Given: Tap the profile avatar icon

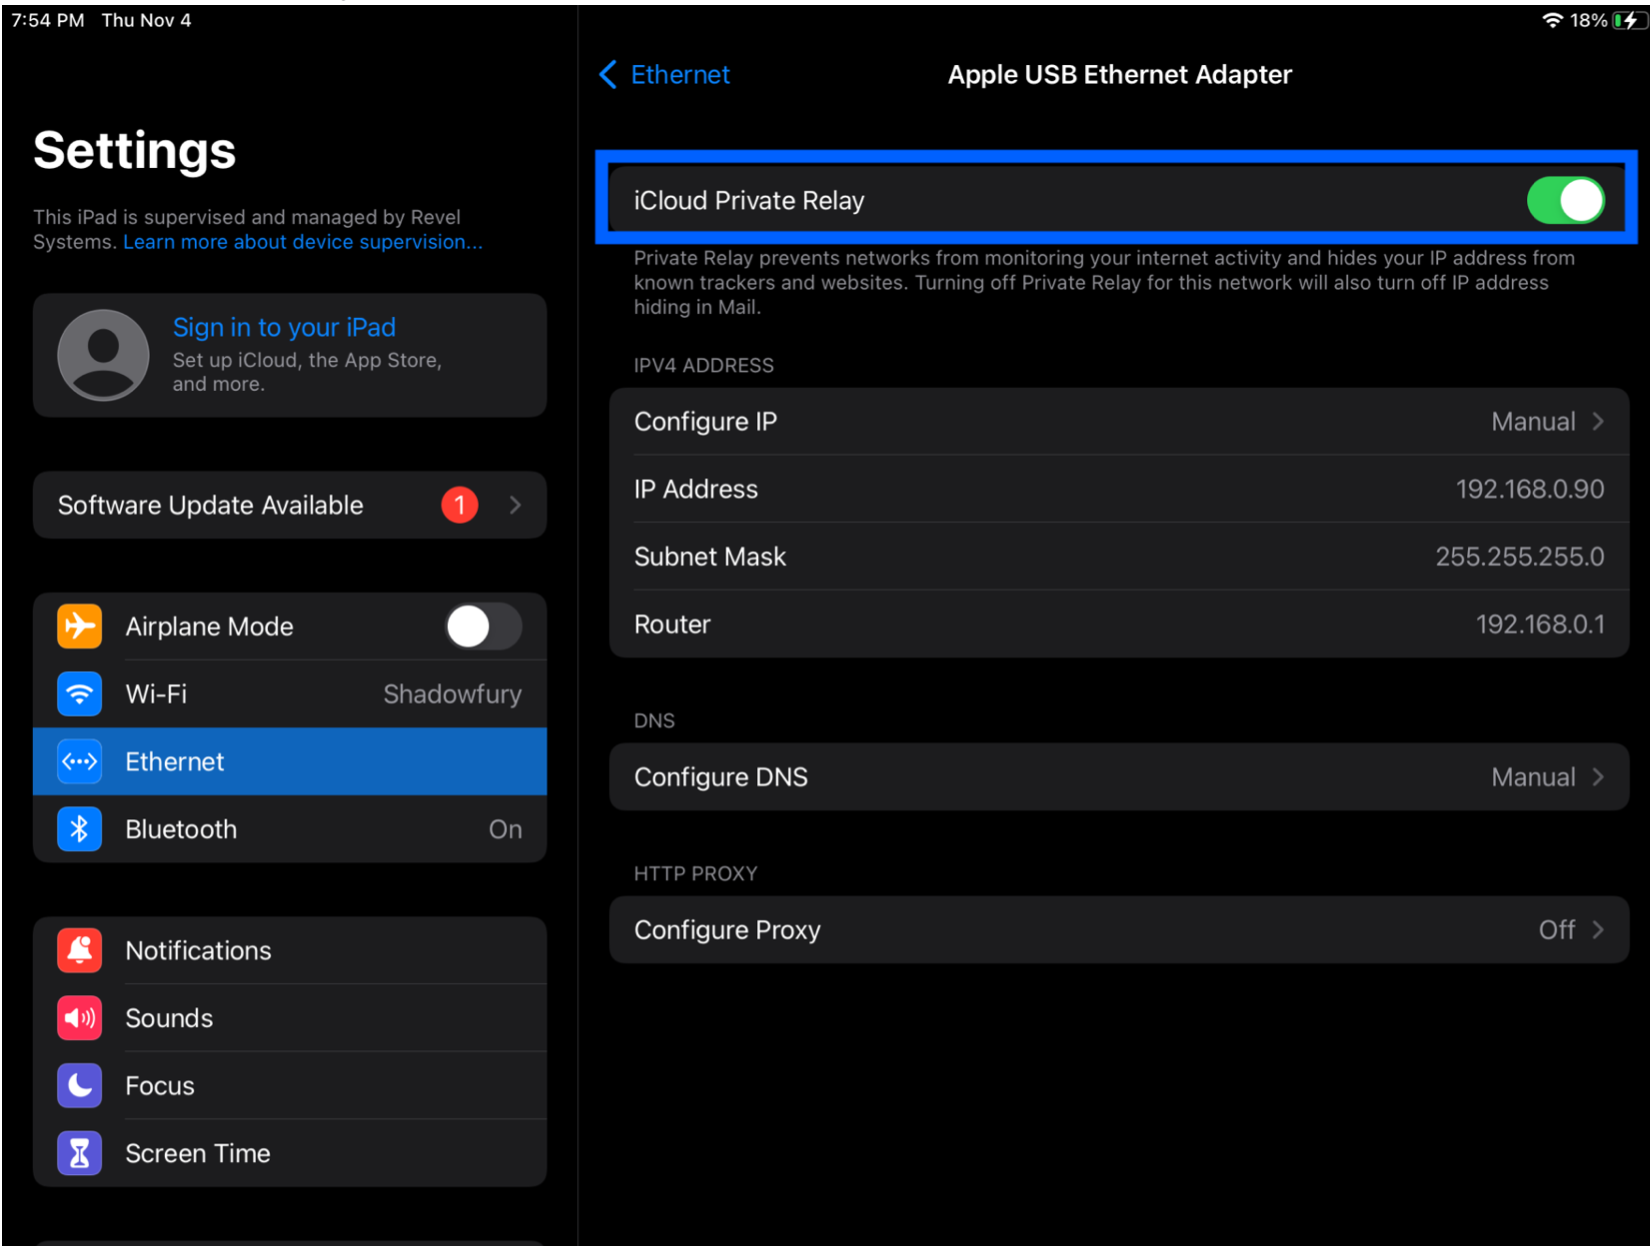Looking at the screenshot, I should click(103, 355).
